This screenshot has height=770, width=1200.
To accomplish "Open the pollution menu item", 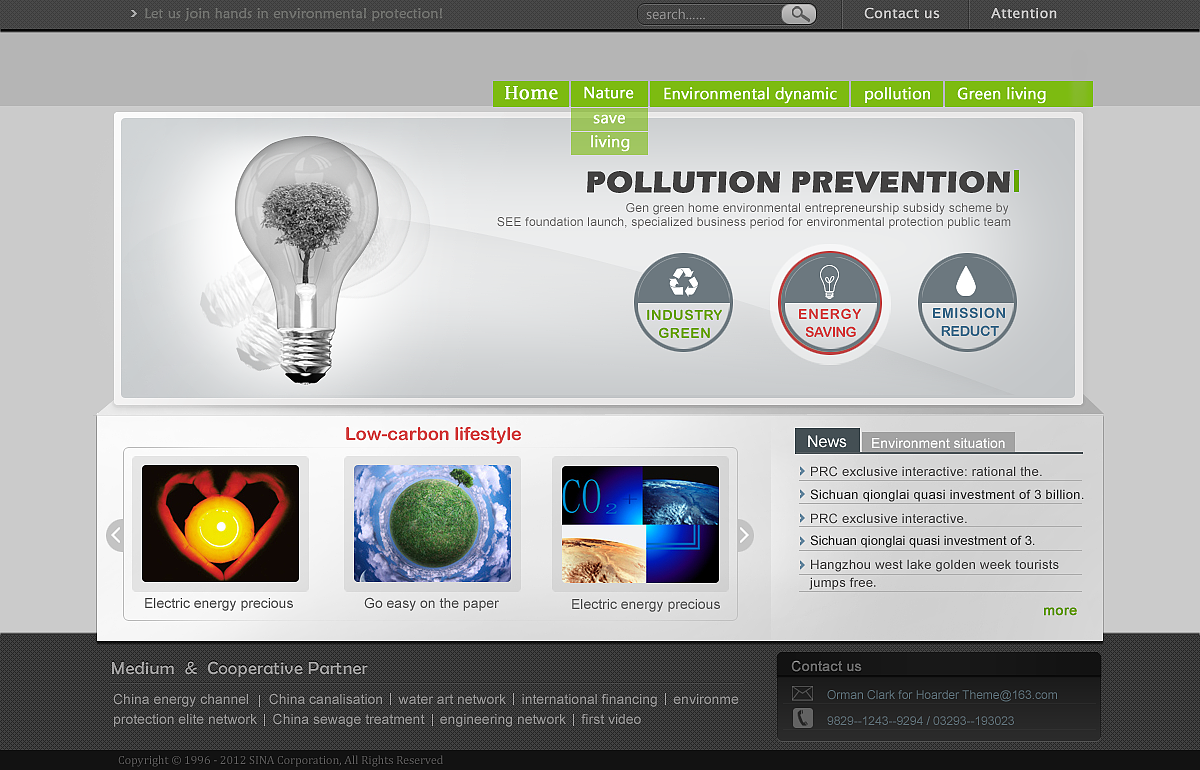I will [897, 94].
